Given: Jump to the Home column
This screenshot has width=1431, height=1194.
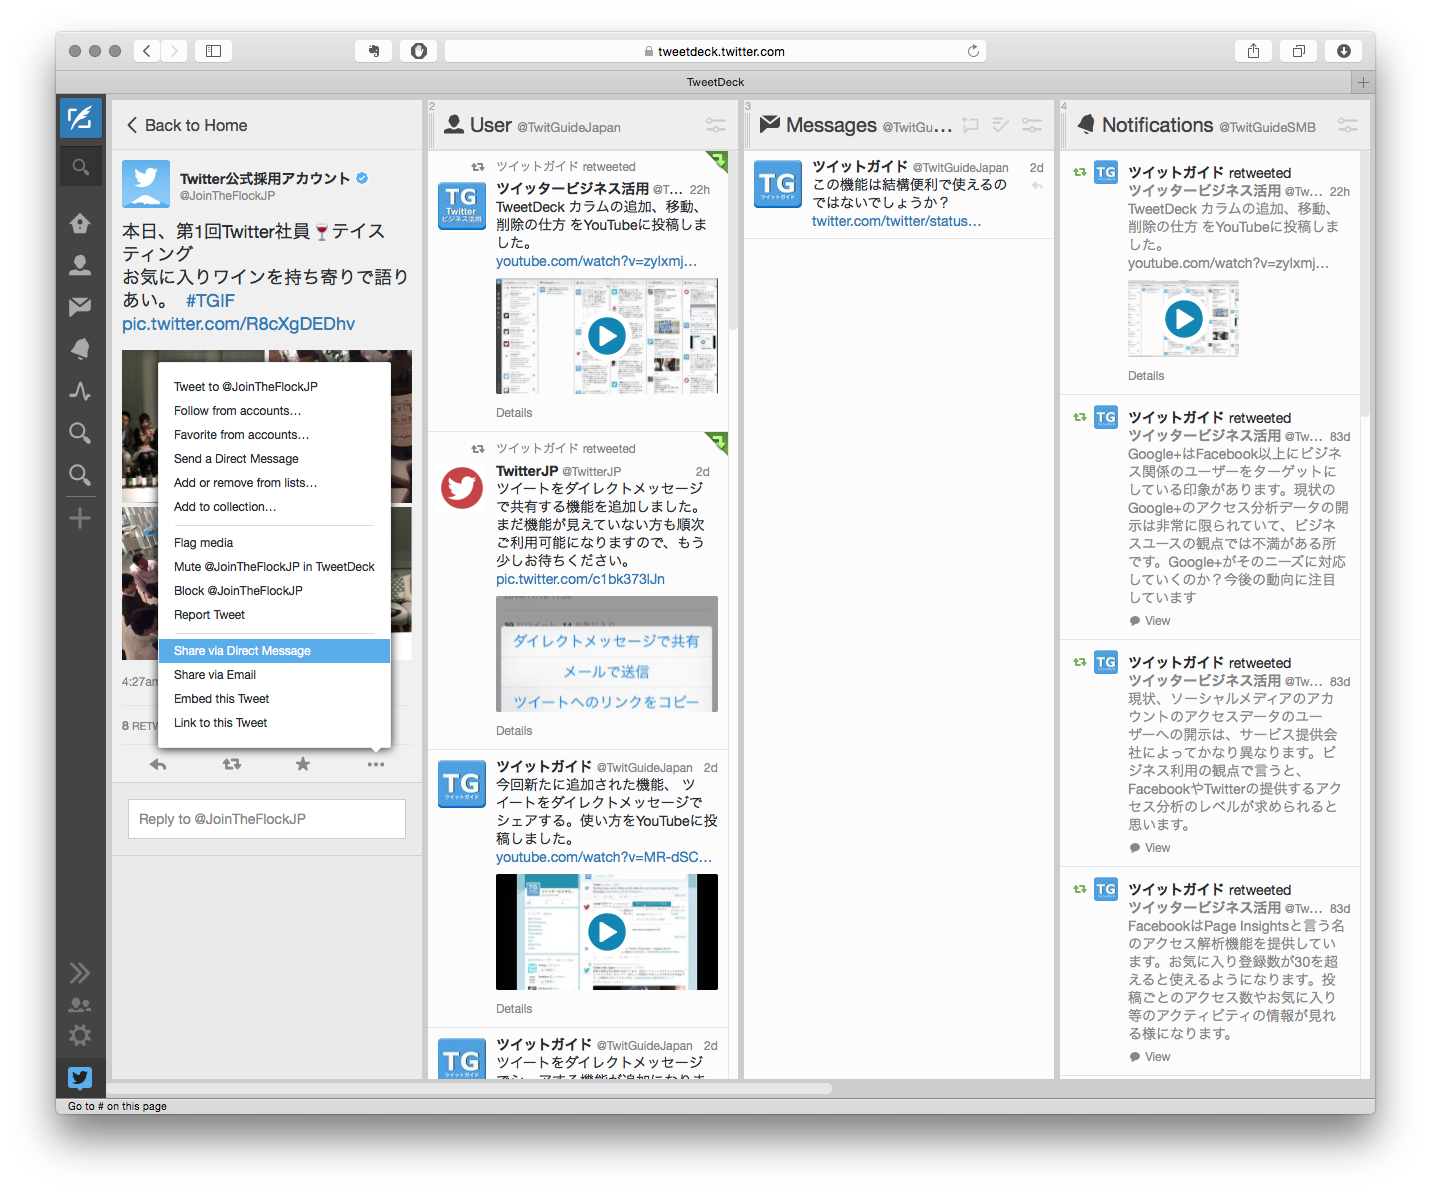Looking at the screenshot, I should [80, 223].
